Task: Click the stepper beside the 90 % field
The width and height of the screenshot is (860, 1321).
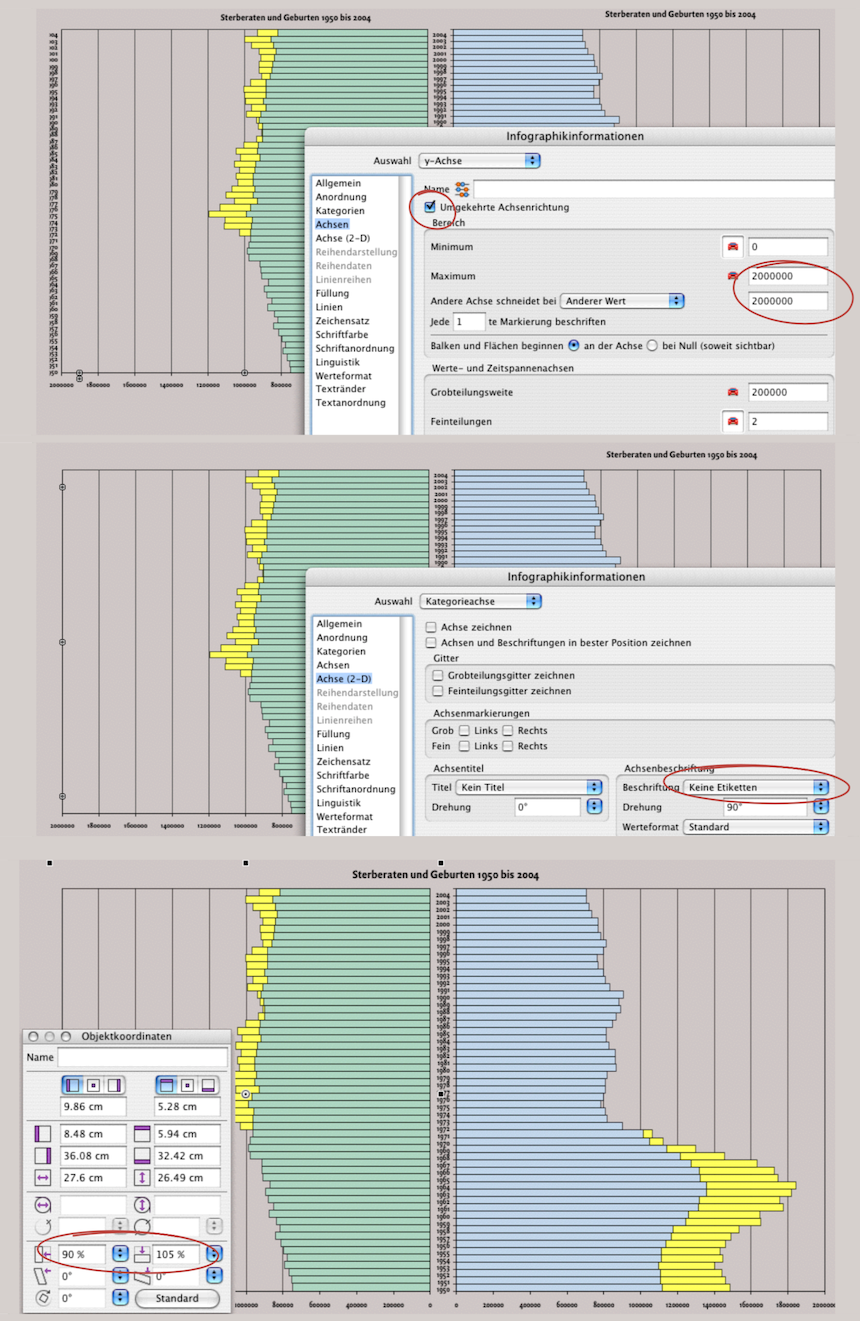Action: click(x=120, y=1253)
